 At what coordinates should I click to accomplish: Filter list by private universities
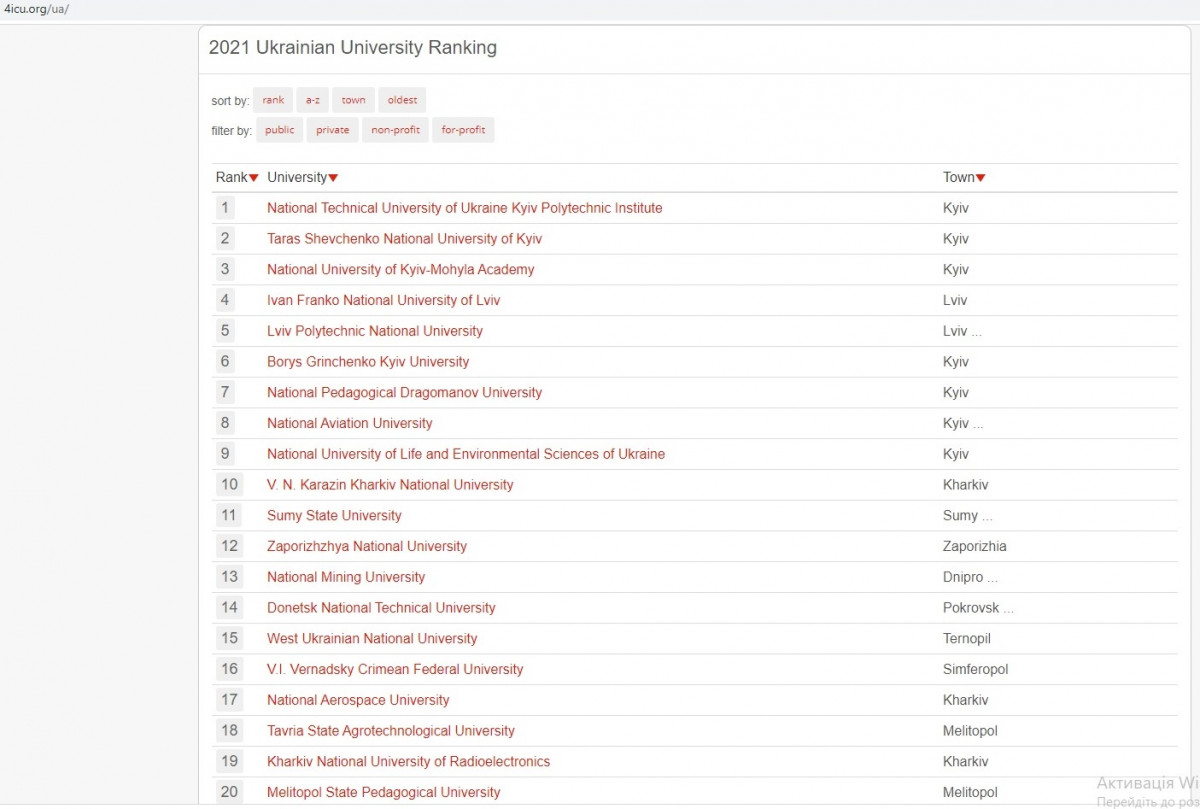[x=333, y=130]
